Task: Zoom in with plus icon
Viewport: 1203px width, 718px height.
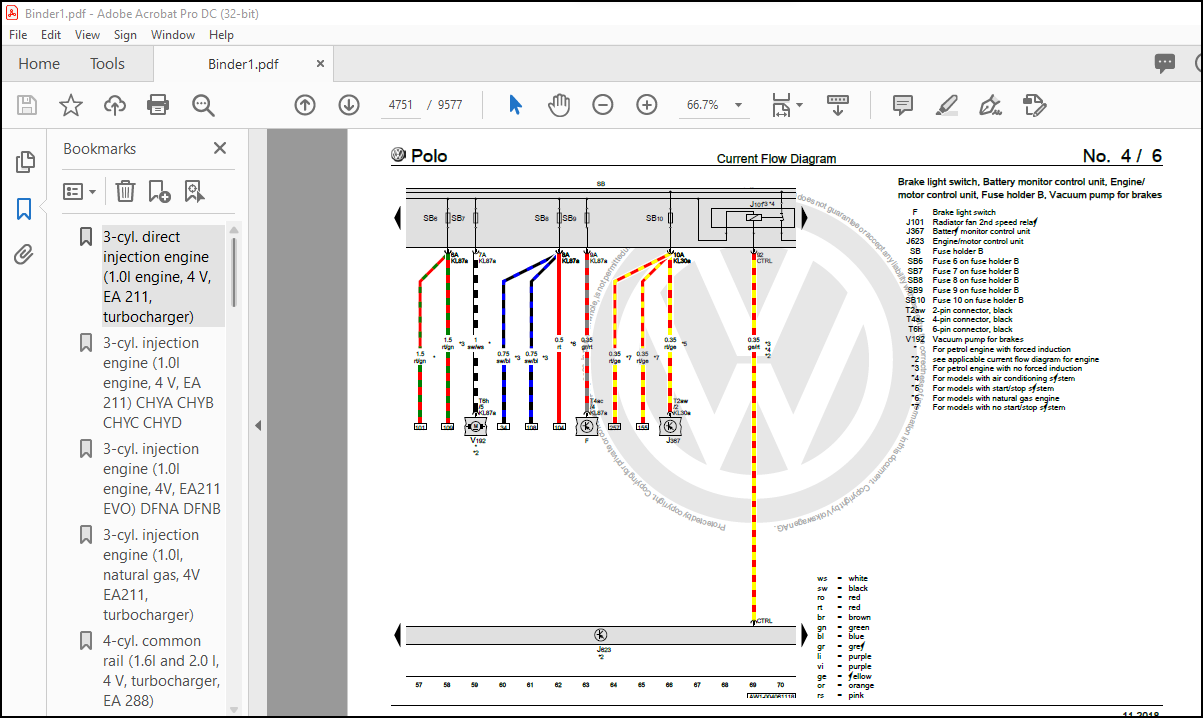Action: pyautogui.click(x=647, y=105)
